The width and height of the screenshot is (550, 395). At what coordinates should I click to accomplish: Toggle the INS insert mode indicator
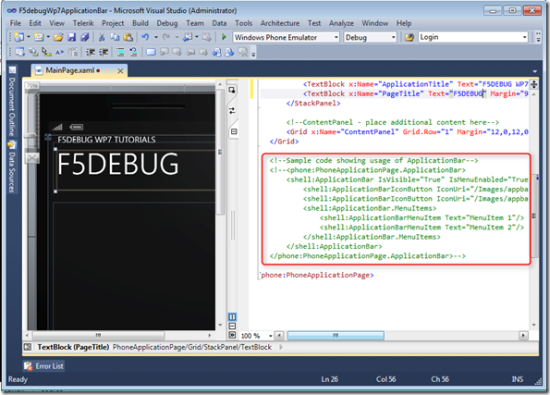point(517,379)
